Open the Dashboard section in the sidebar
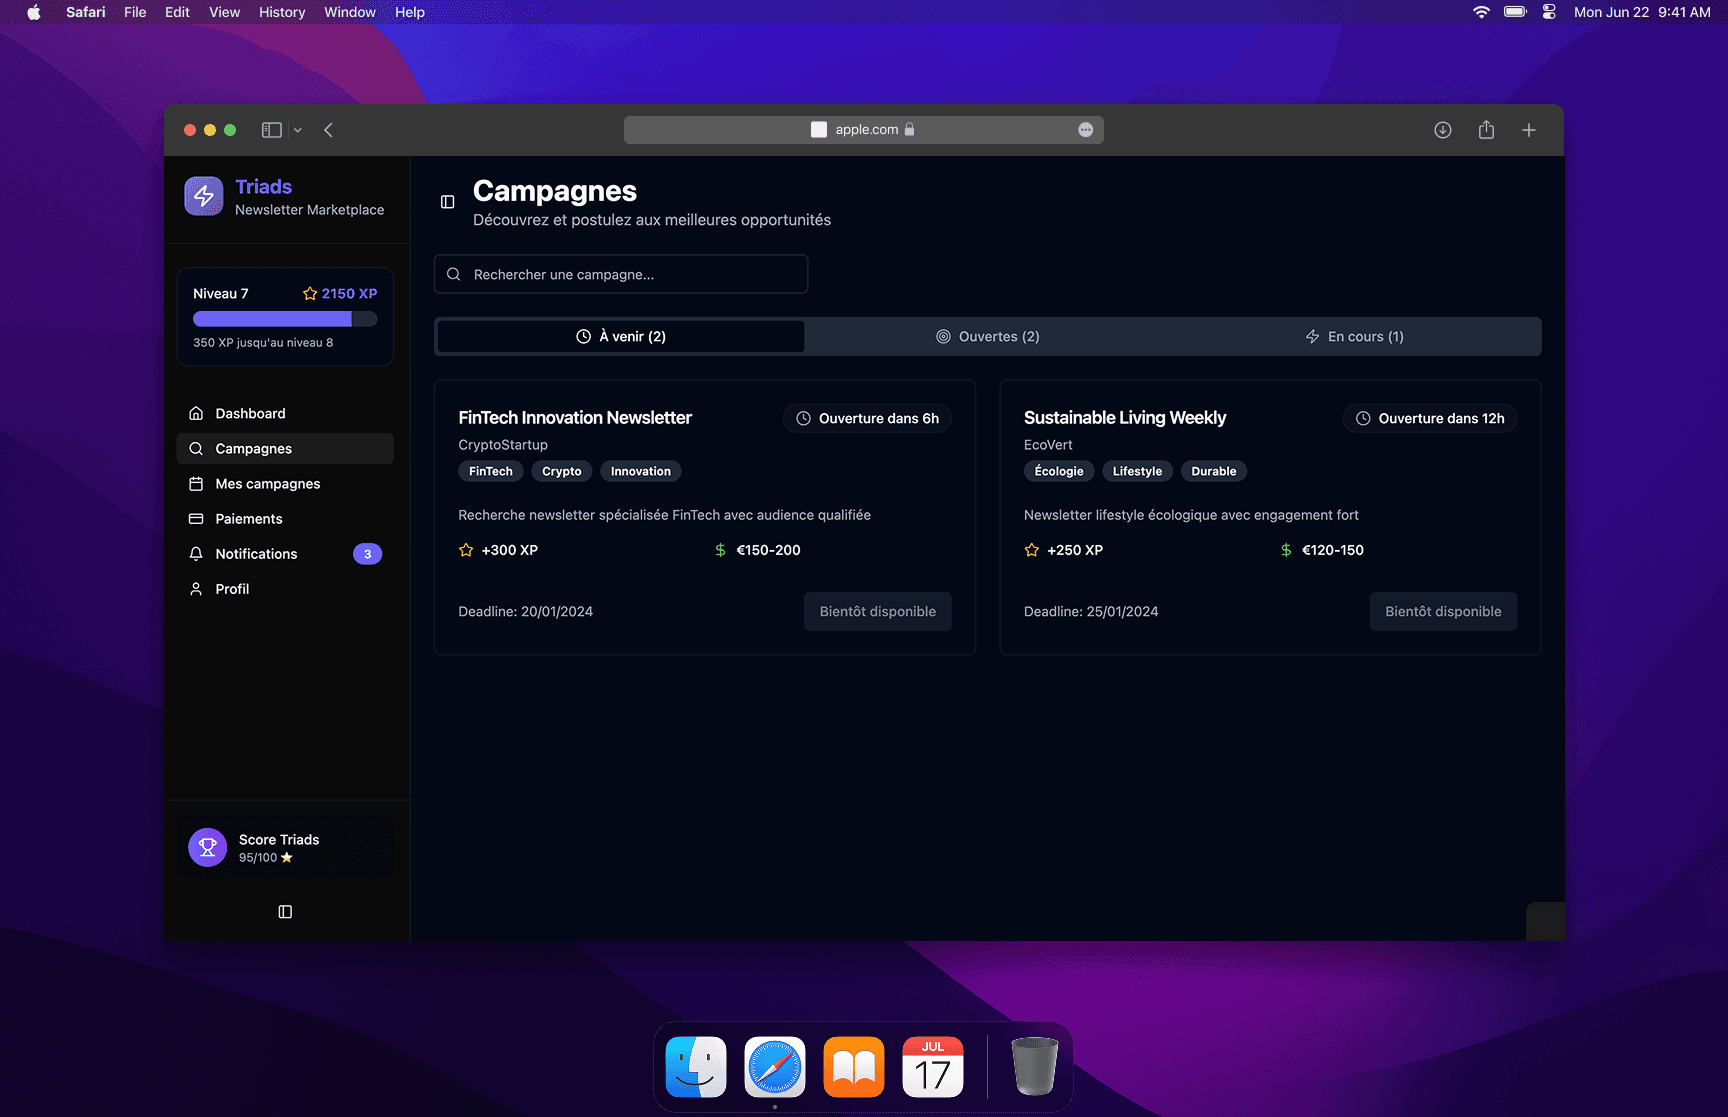1728x1117 pixels. coord(250,413)
